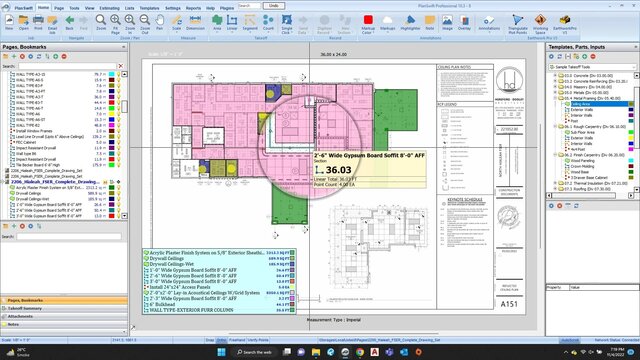Open the Sample Takeoff Tools dropdown
The image size is (640, 360).
(592, 67)
